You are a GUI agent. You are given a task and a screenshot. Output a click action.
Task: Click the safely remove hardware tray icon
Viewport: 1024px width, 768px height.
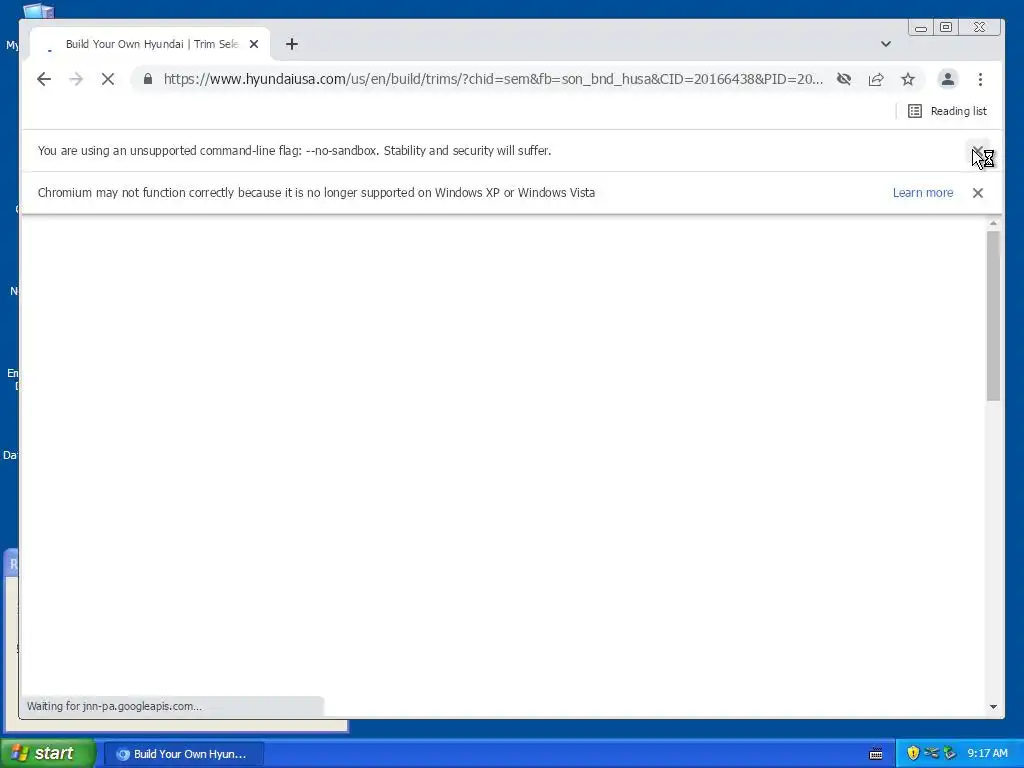[x=949, y=753]
